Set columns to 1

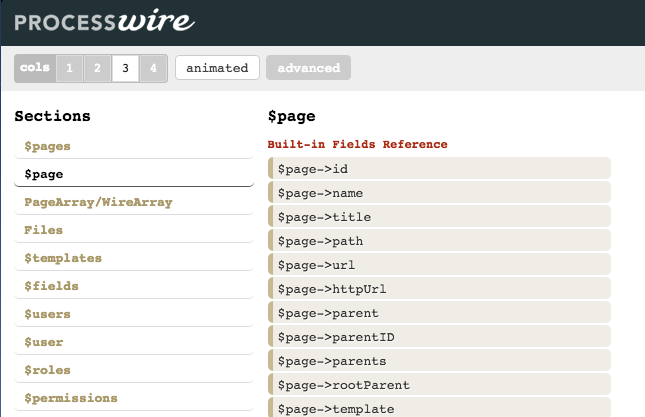70,68
